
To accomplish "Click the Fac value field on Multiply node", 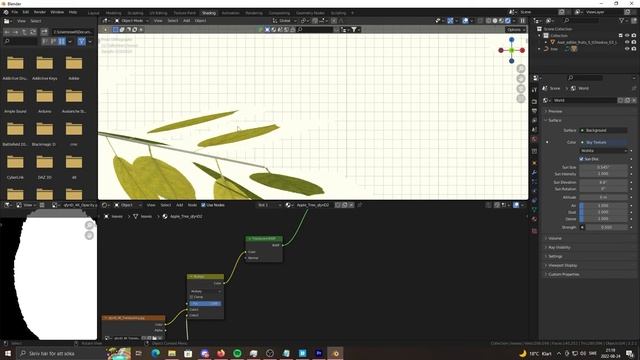I will point(205,304).
